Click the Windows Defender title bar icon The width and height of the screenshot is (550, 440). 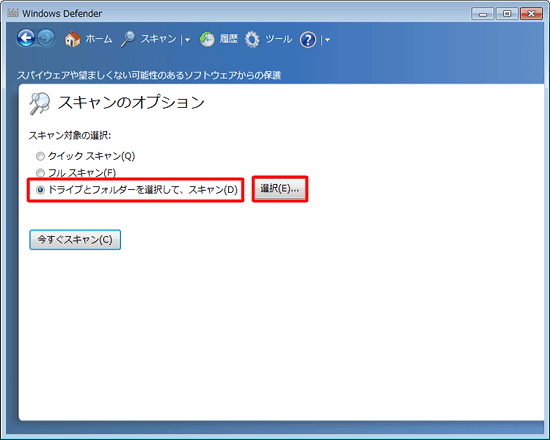13,13
